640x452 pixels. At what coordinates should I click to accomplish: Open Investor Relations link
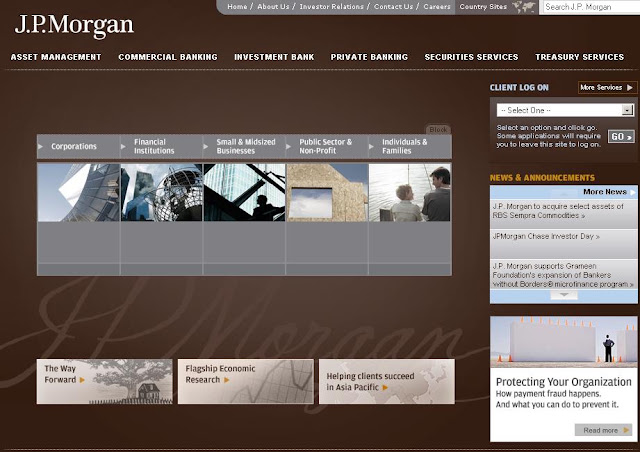331,7
